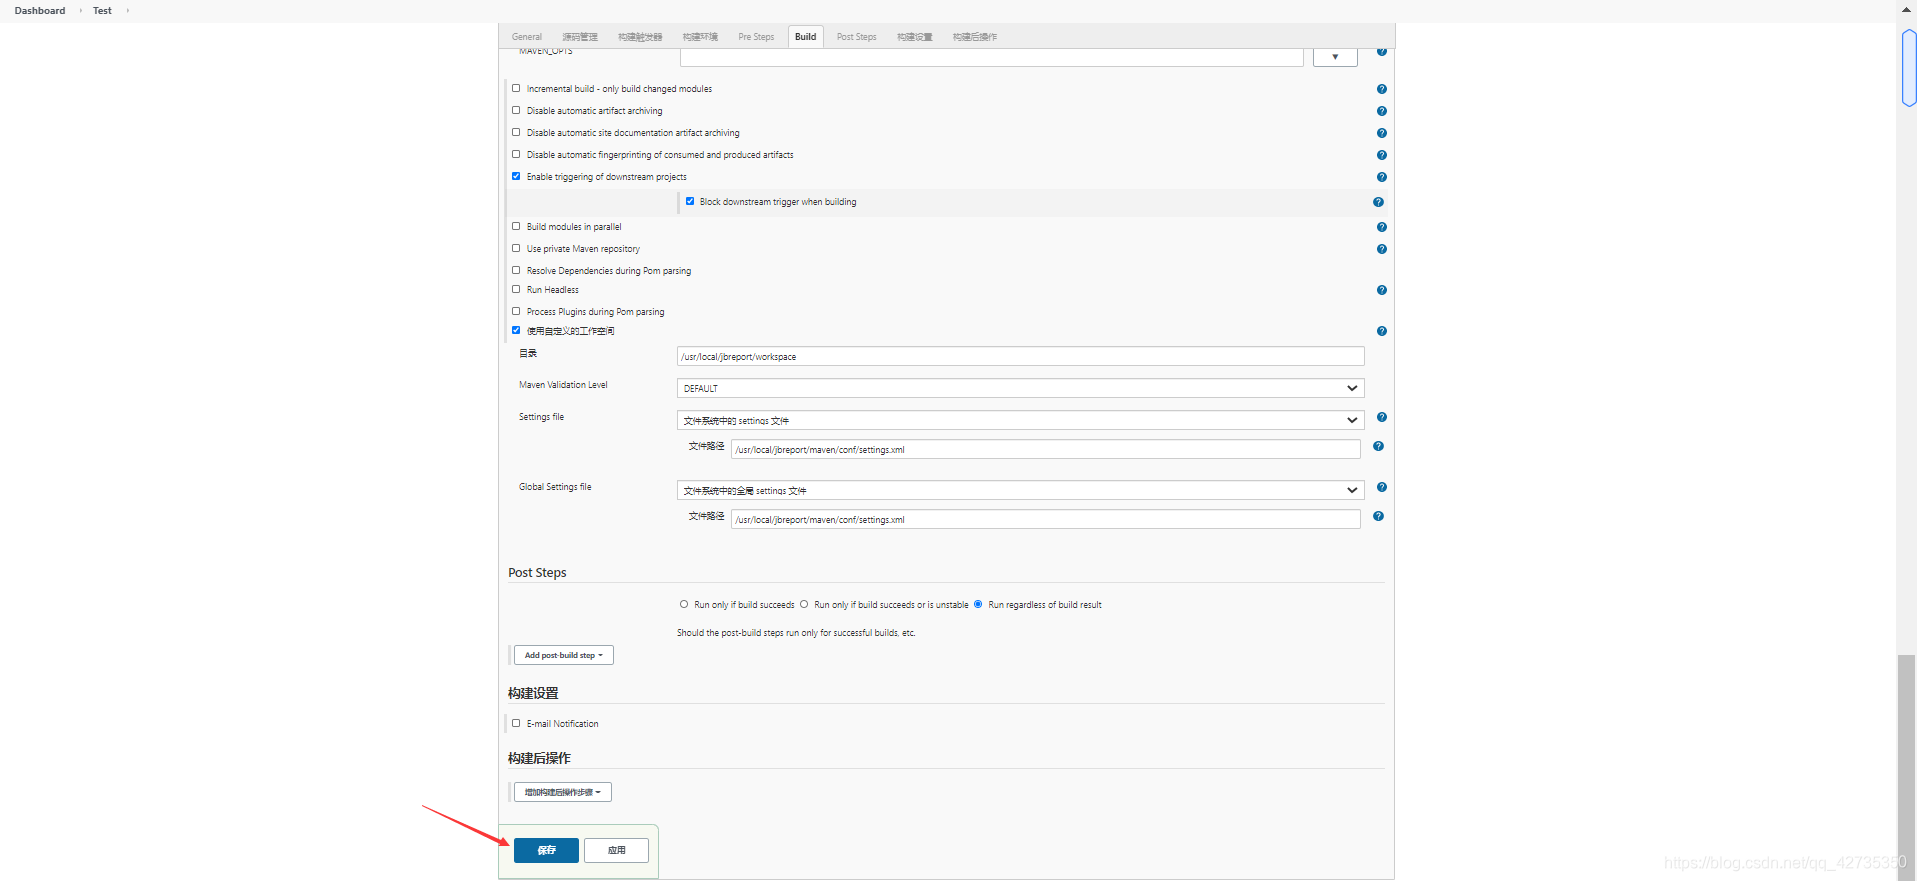Click the Settings file 文件路径 input

[1046, 449]
